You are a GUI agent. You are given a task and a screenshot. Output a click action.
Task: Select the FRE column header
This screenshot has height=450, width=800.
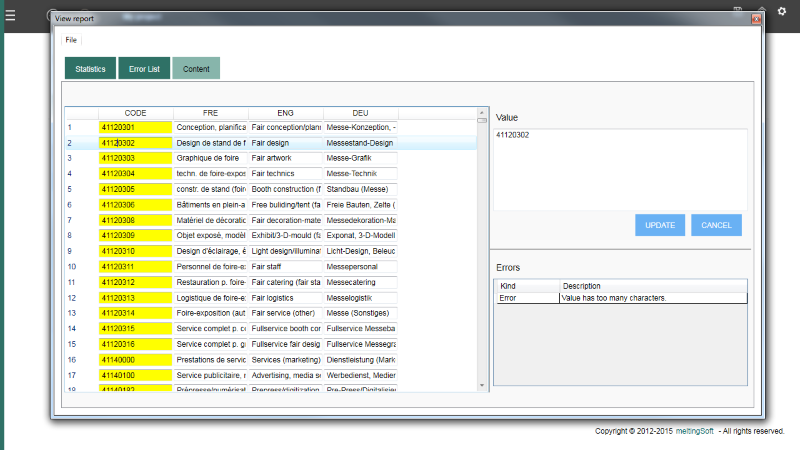[x=210, y=113]
